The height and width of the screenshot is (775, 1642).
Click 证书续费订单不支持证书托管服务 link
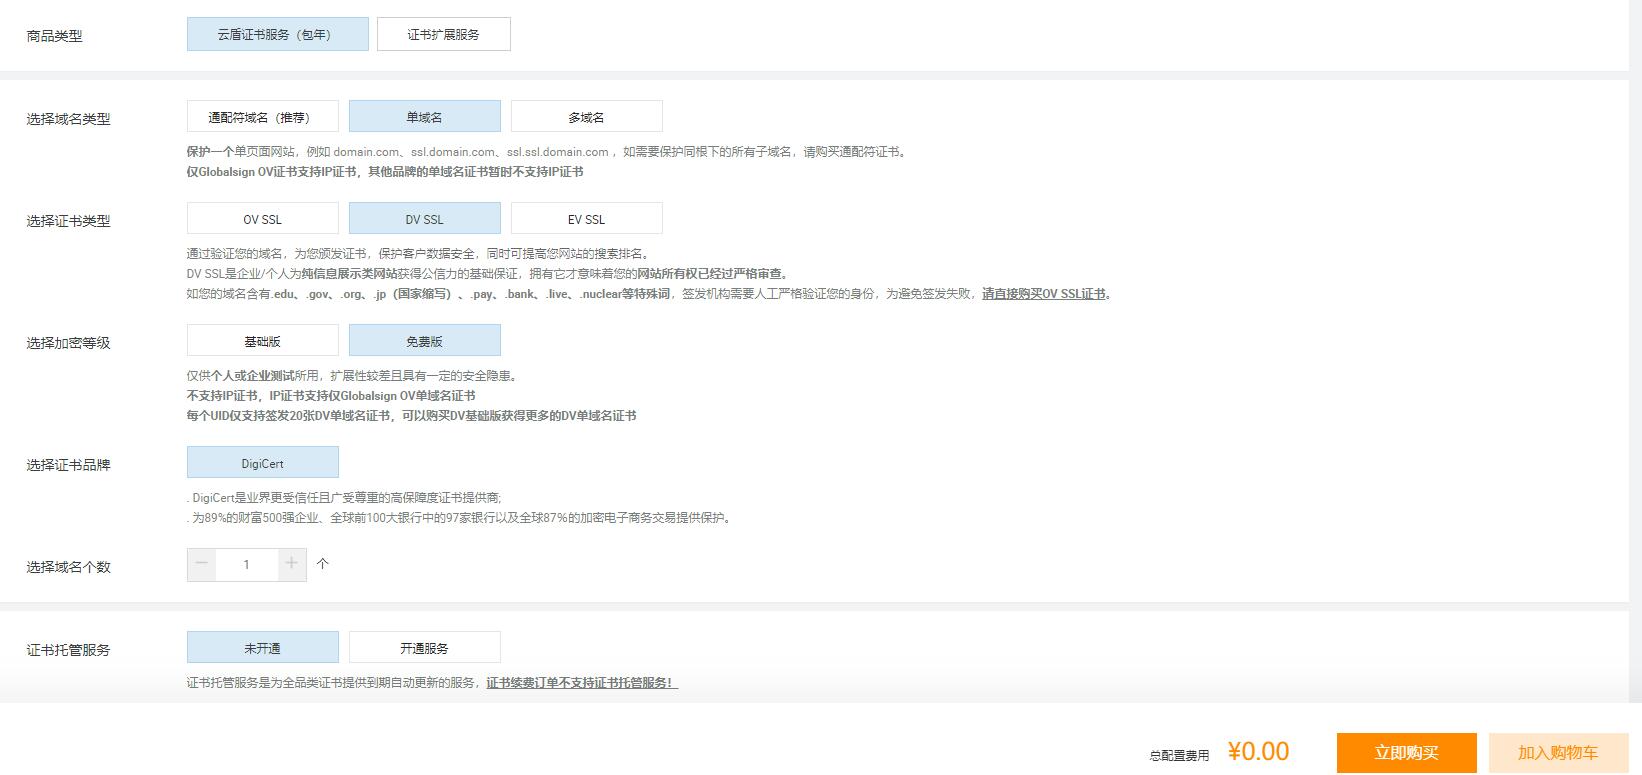point(581,683)
